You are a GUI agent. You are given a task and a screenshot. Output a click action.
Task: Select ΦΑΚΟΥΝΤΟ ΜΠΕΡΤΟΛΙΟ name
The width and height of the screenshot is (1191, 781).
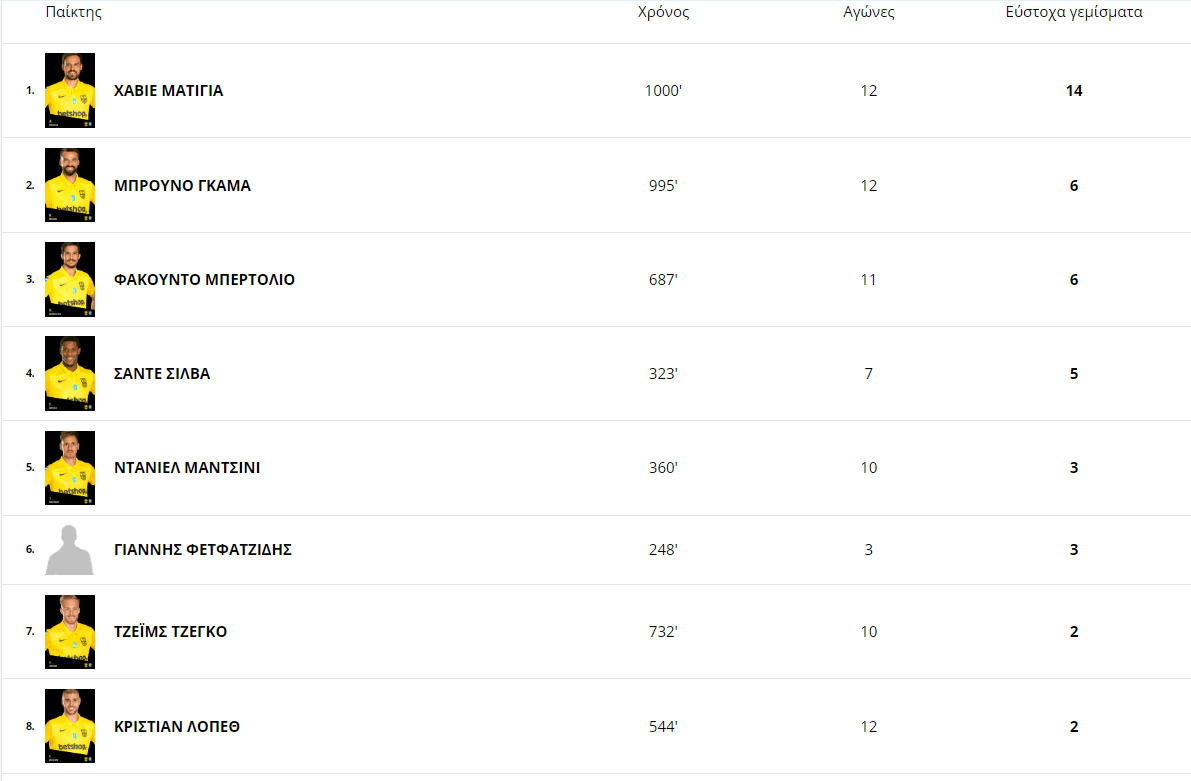coord(204,280)
